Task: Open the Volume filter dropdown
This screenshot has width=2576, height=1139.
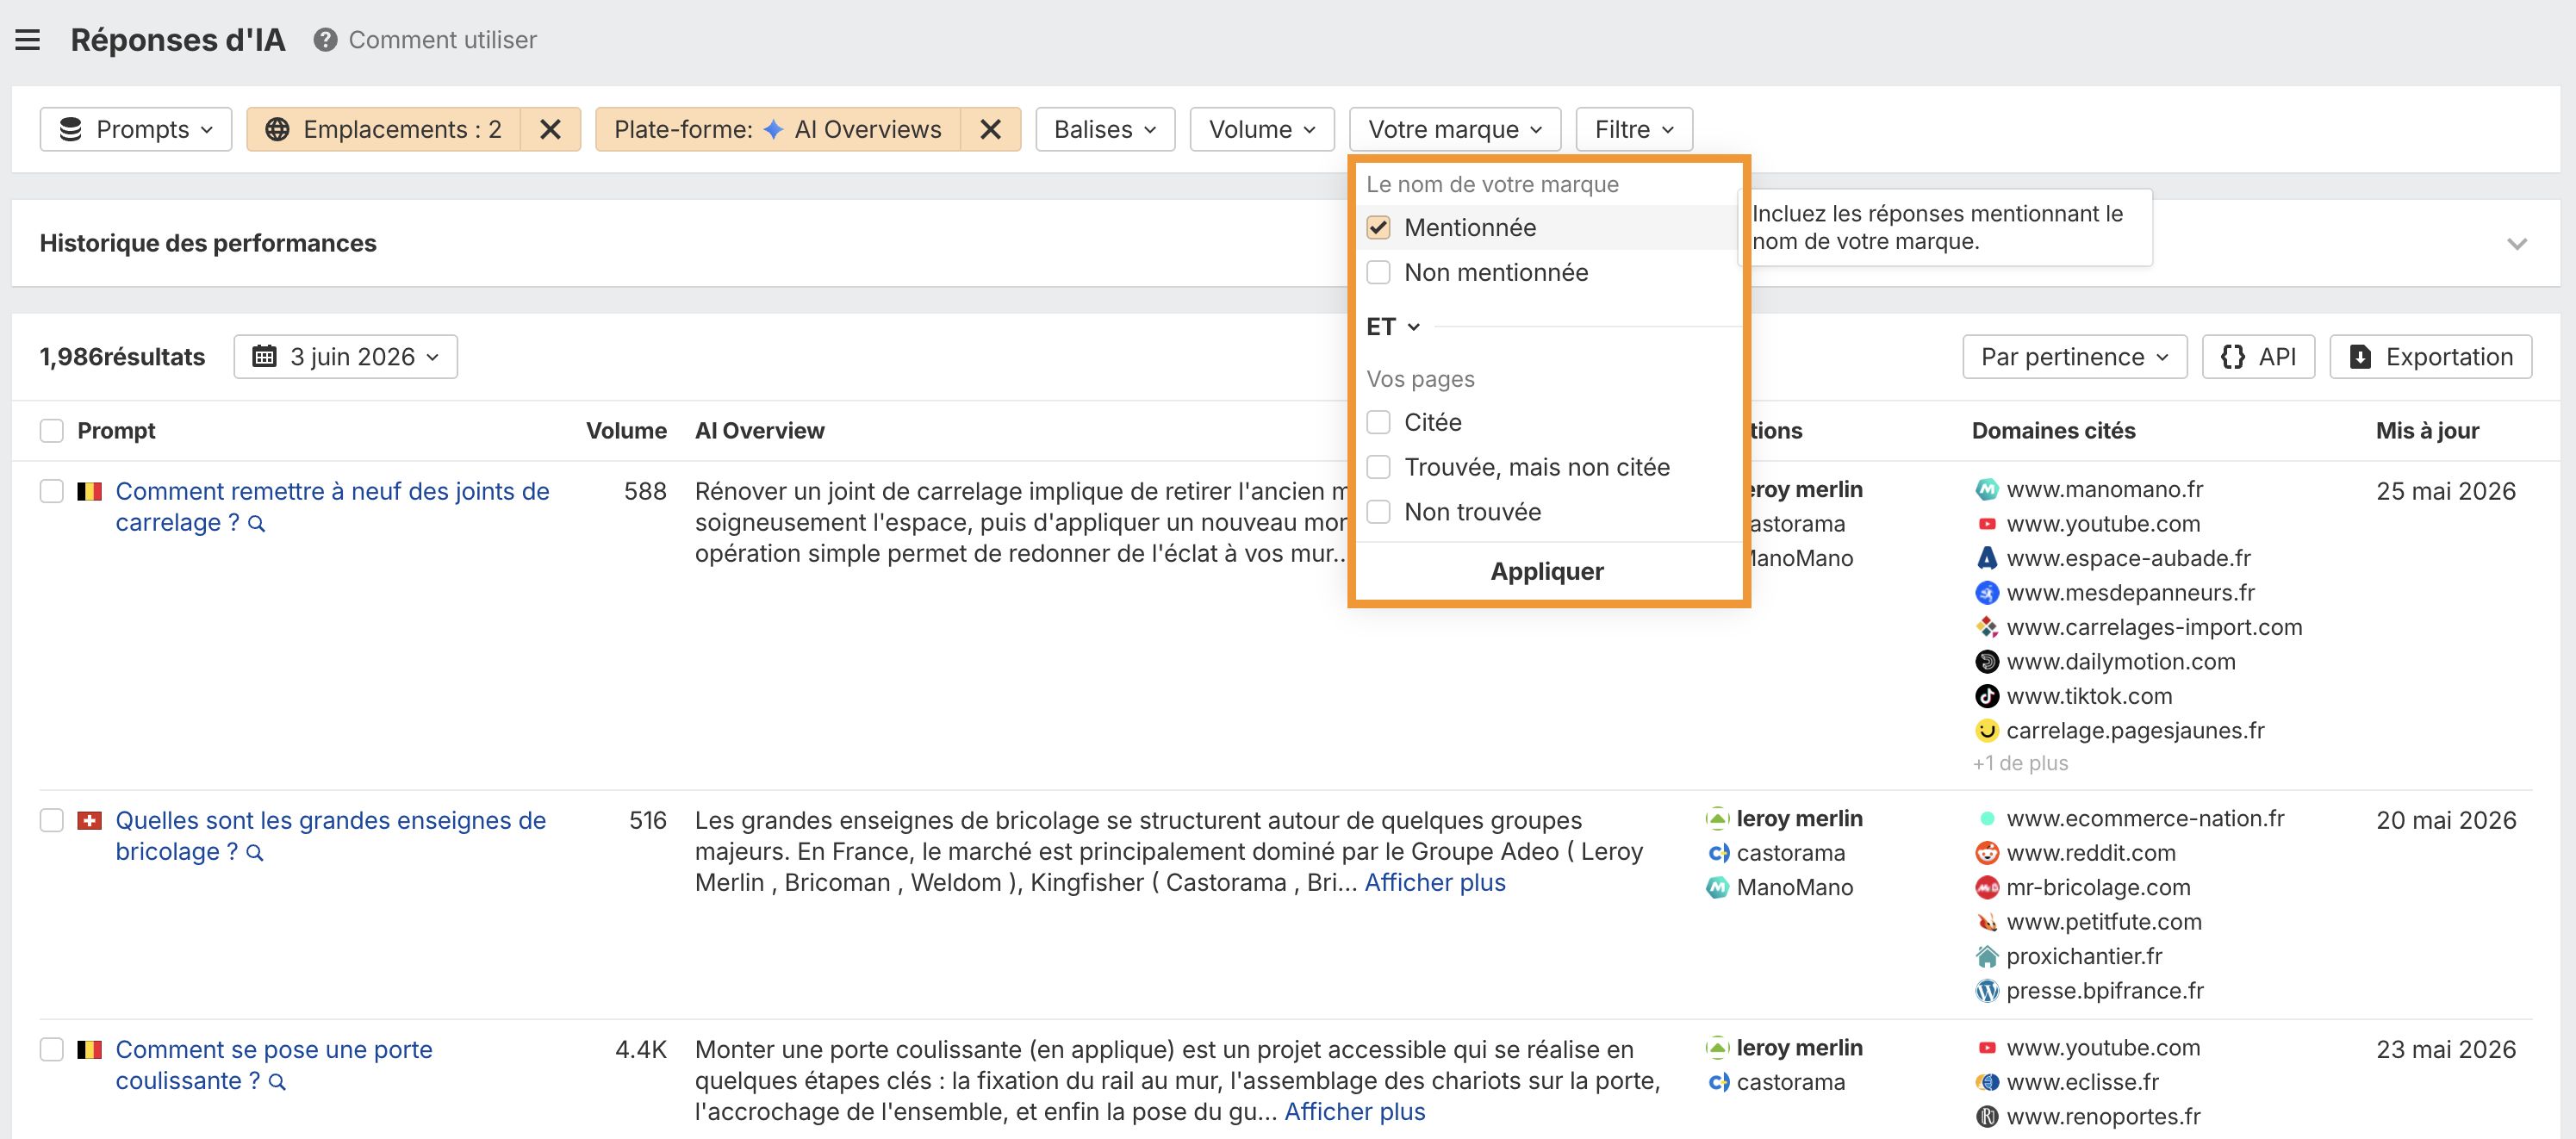Action: [1262, 129]
